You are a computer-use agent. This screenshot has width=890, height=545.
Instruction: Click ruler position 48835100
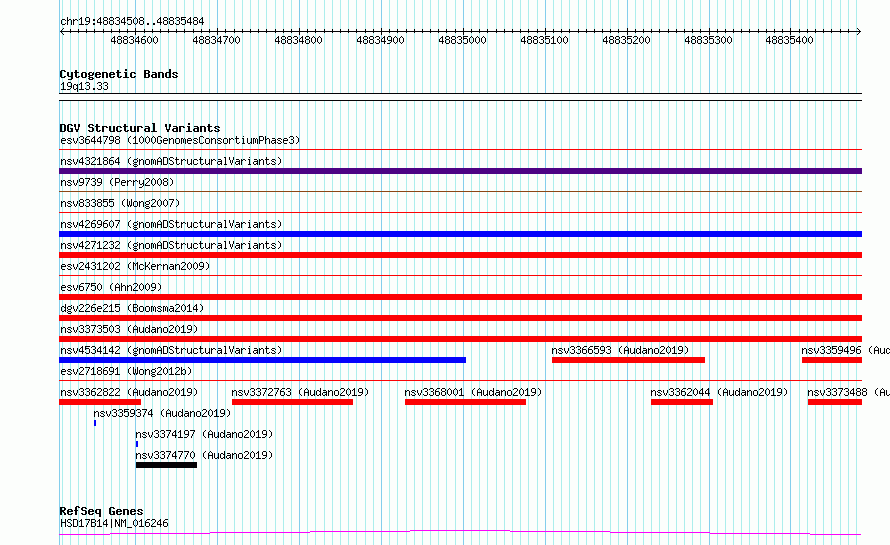(x=544, y=40)
